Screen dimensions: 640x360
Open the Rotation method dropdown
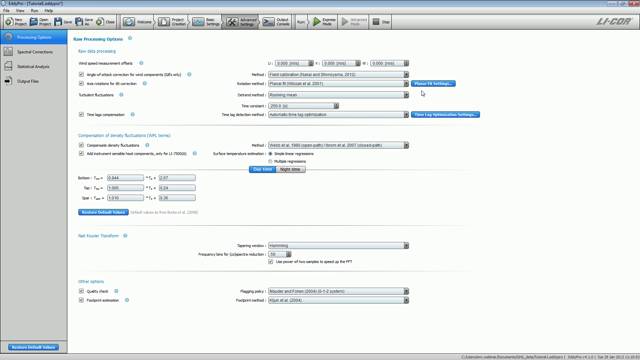338,83
